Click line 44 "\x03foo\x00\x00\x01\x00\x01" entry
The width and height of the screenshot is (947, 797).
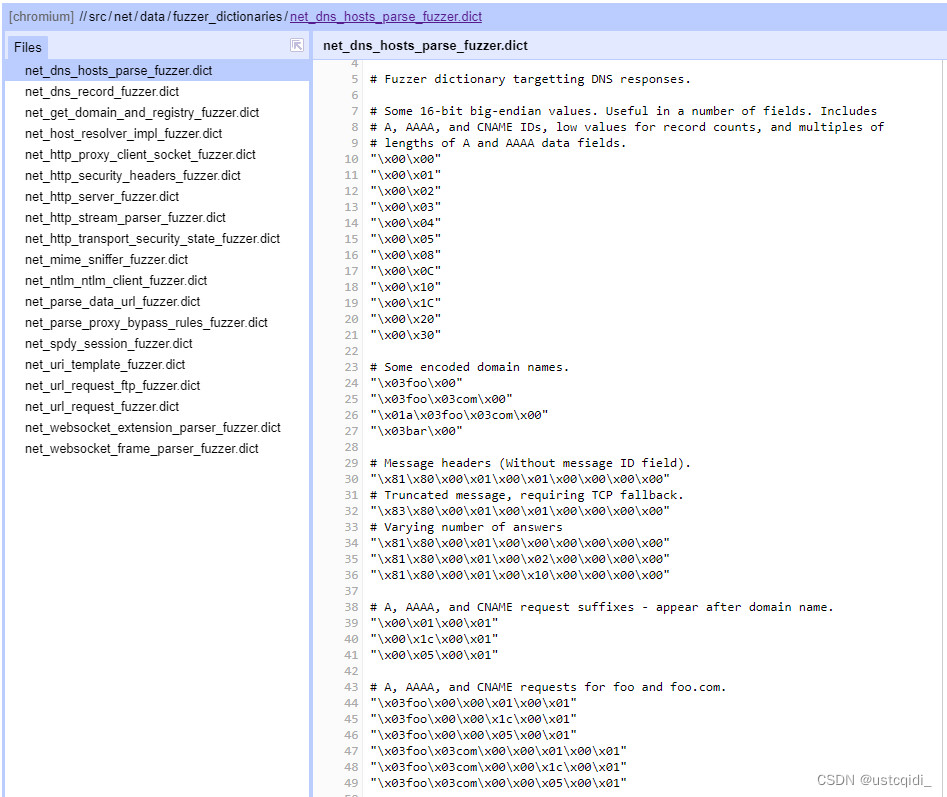pyautogui.click(x=474, y=703)
